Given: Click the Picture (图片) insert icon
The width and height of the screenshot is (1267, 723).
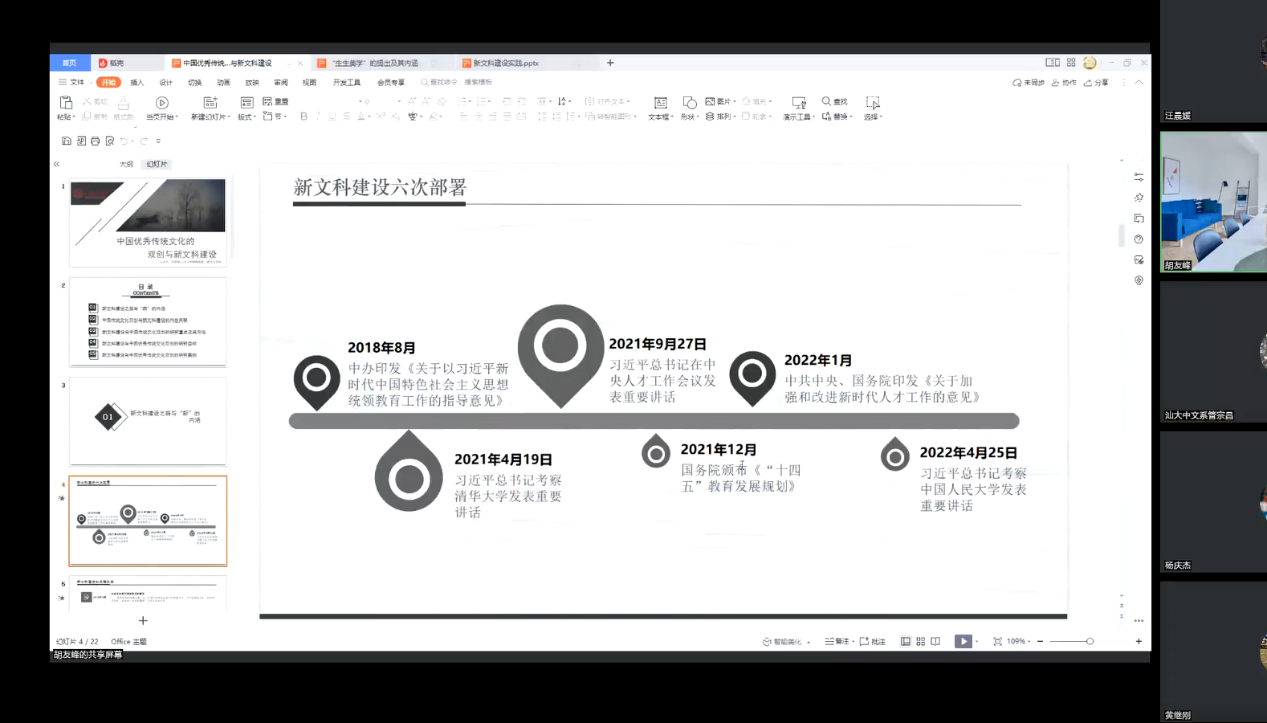Looking at the screenshot, I should coord(710,101).
